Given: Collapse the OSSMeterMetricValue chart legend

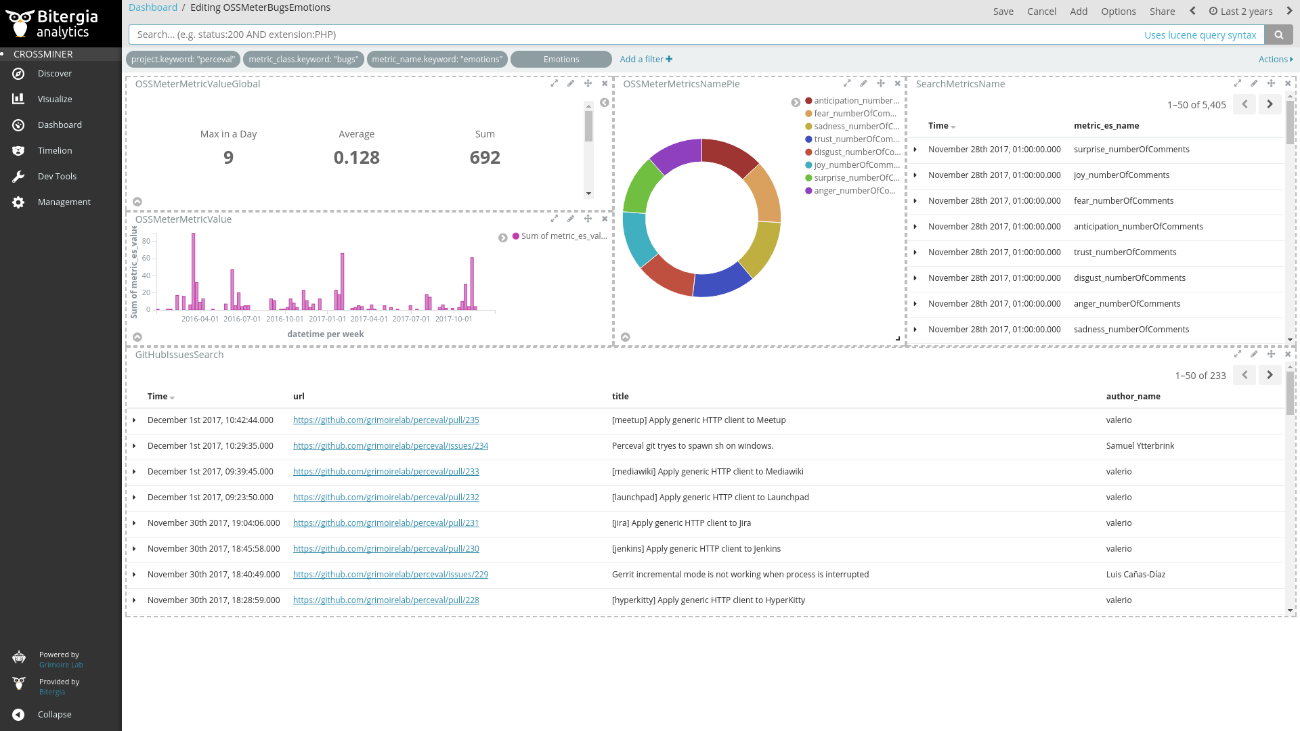Looking at the screenshot, I should pos(503,237).
